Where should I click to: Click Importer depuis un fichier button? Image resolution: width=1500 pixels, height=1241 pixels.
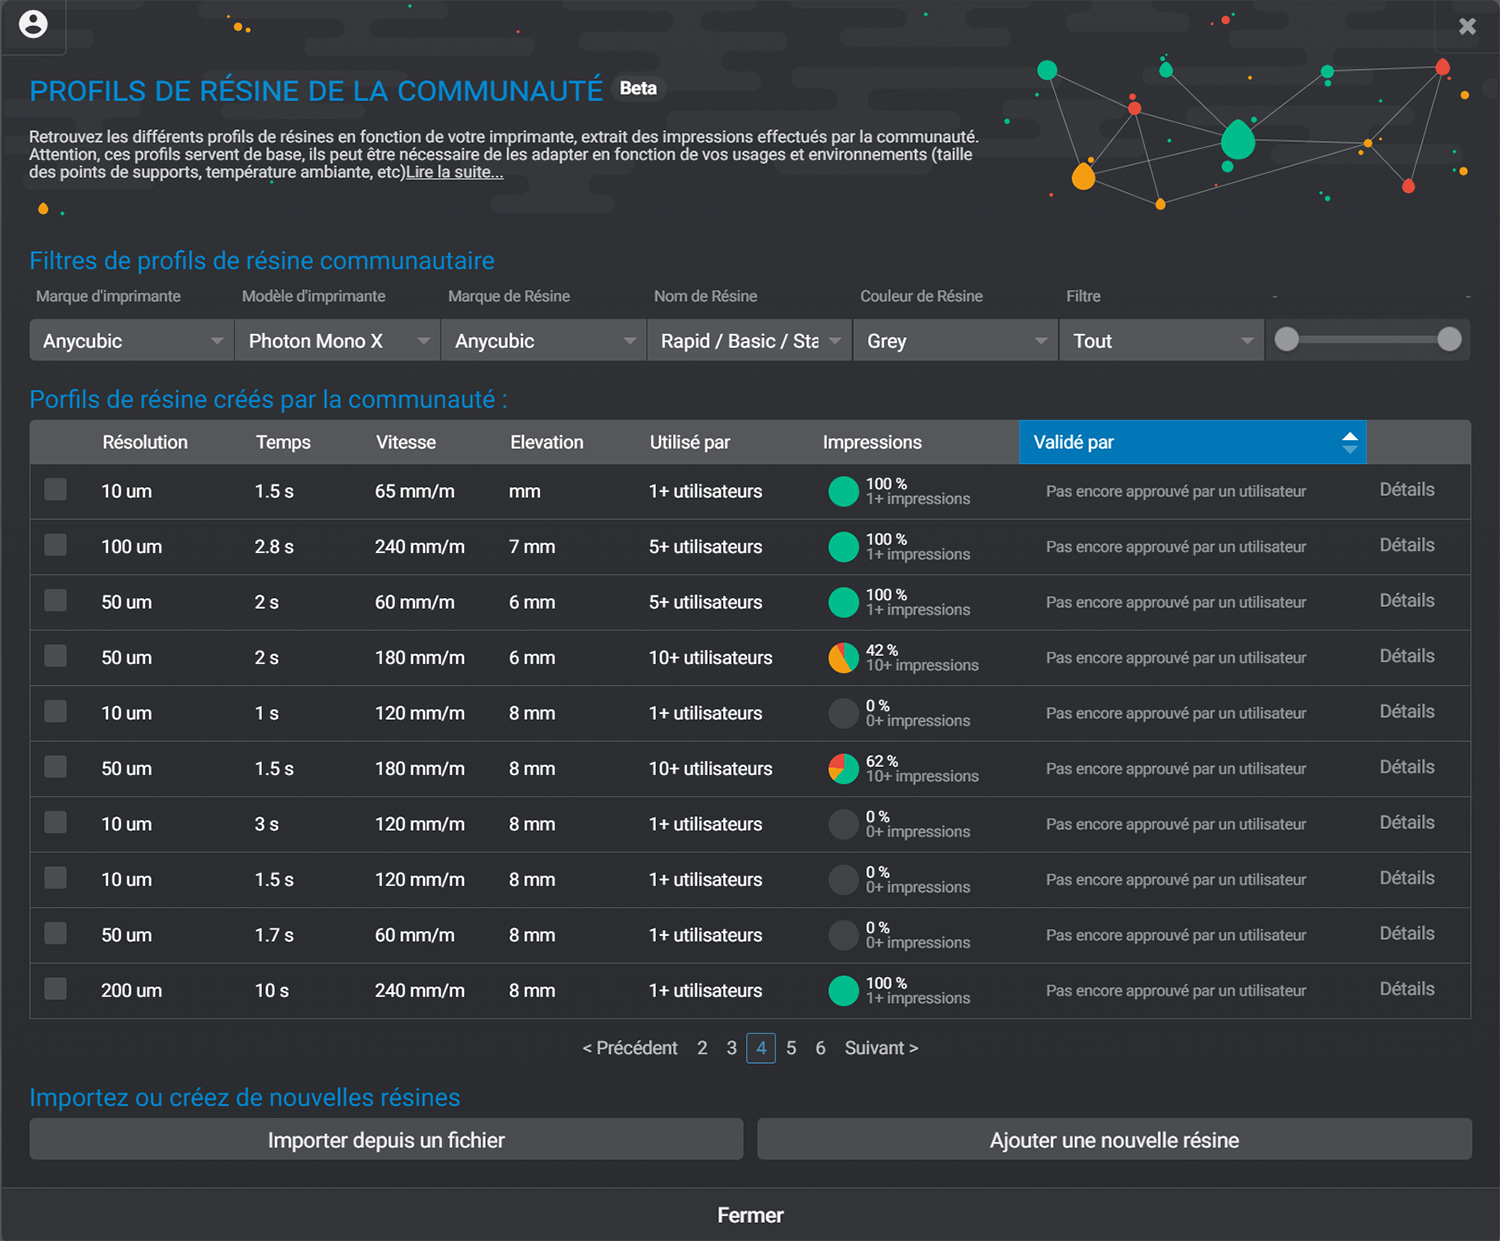click(x=386, y=1140)
